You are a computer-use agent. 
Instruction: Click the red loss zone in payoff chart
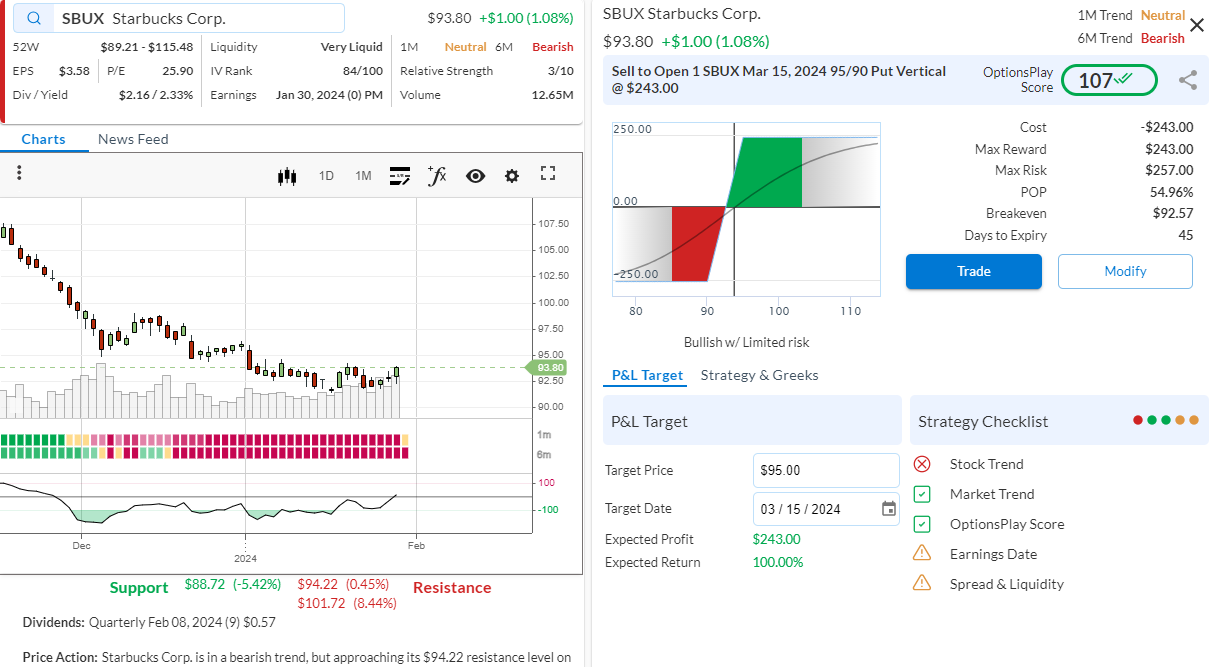[695, 243]
